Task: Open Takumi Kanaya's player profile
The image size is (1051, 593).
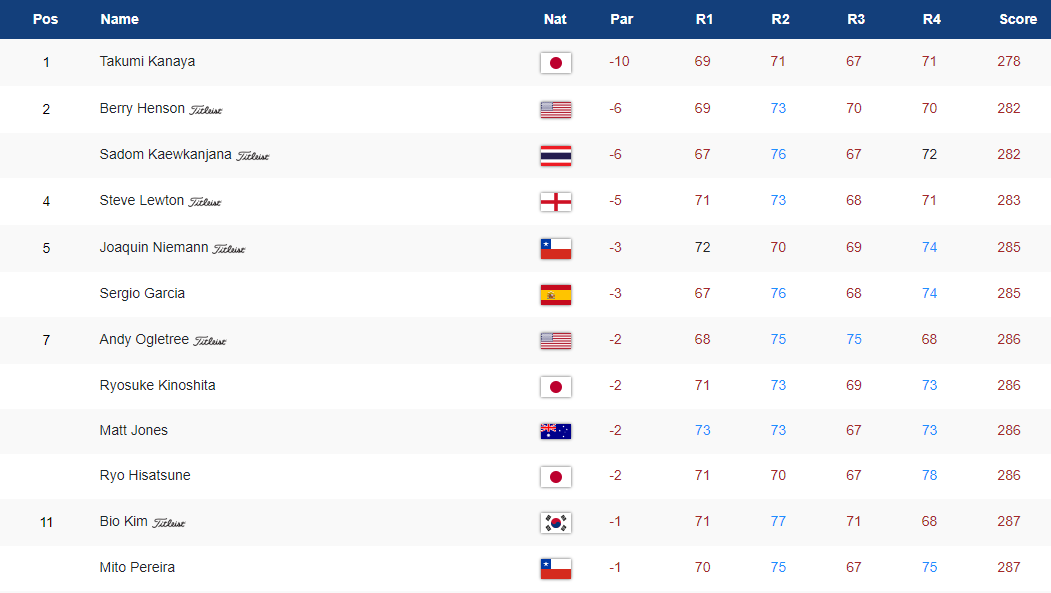Action: (x=147, y=61)
